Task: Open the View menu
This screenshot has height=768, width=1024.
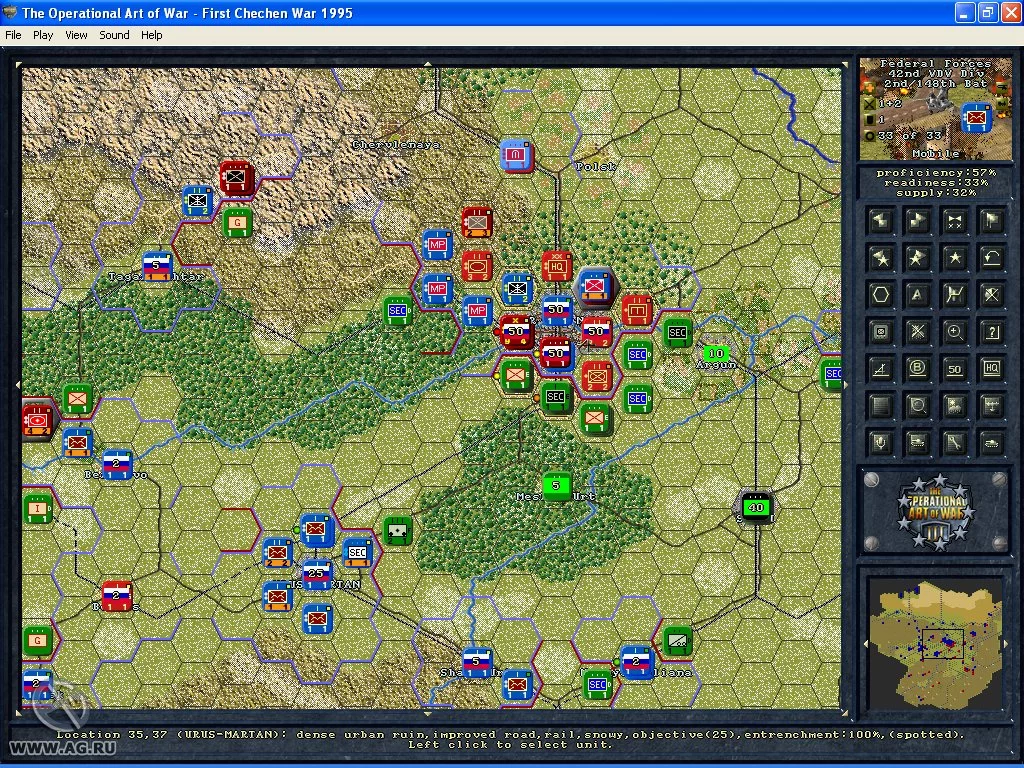Action: pyautogui.click(x=76, y=35)
